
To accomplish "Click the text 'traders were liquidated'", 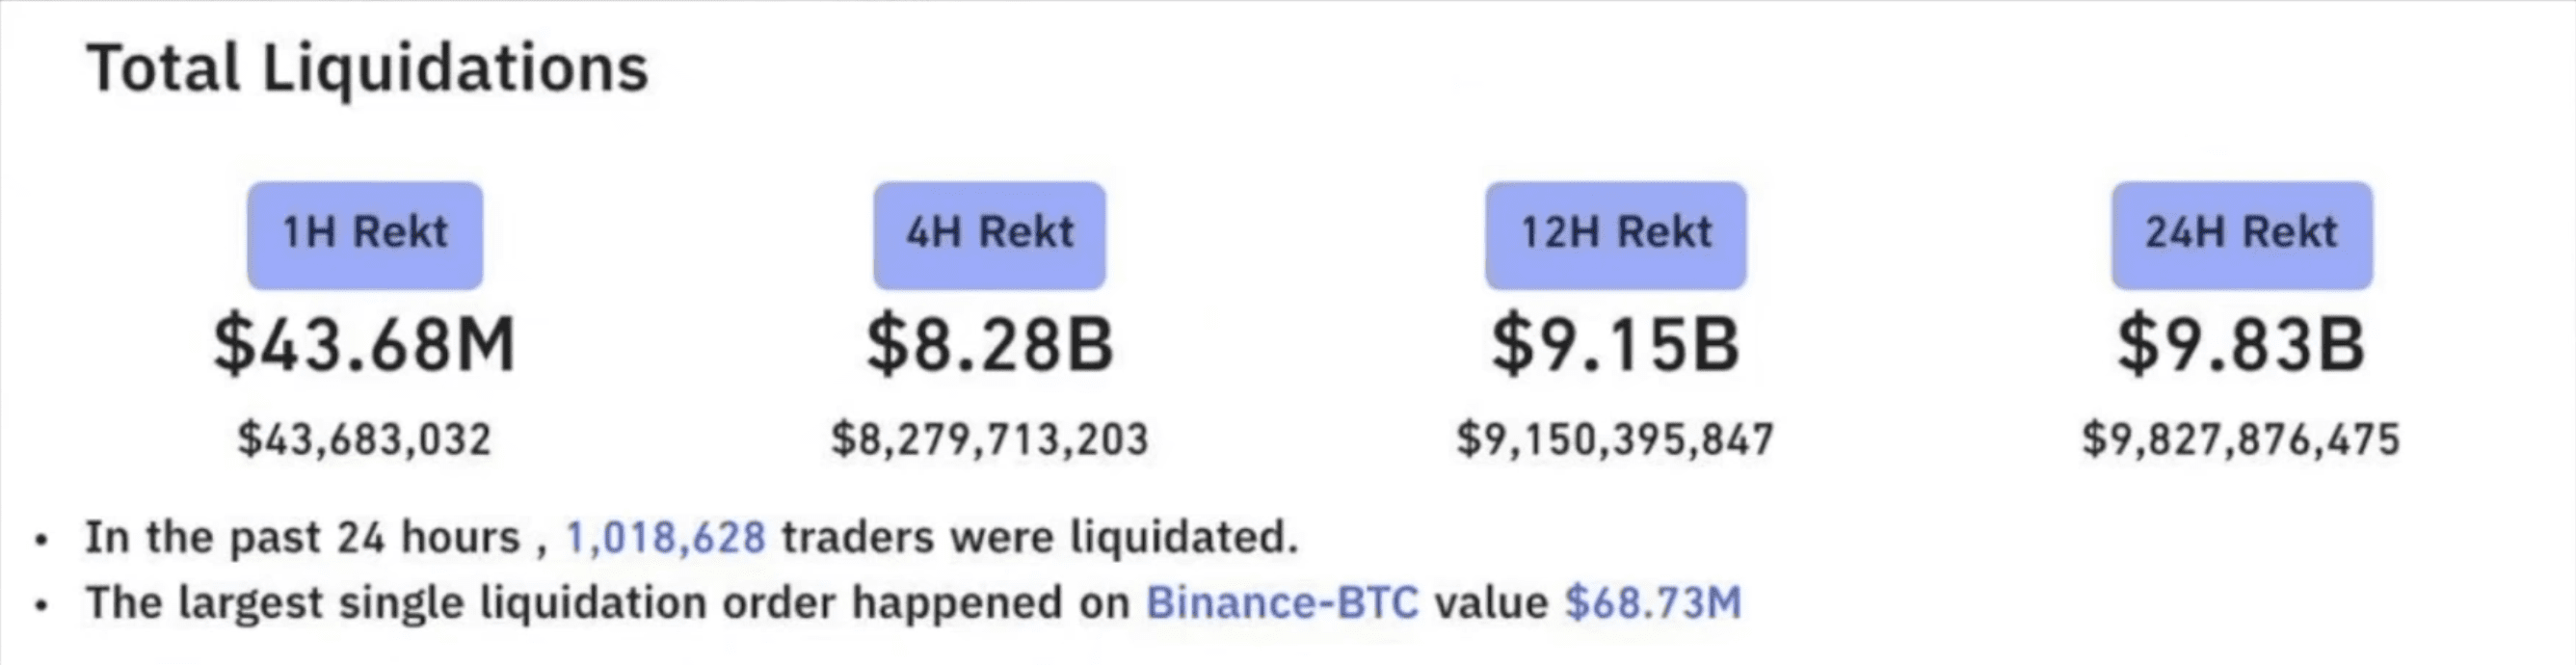I will (x=1040, y=538).
